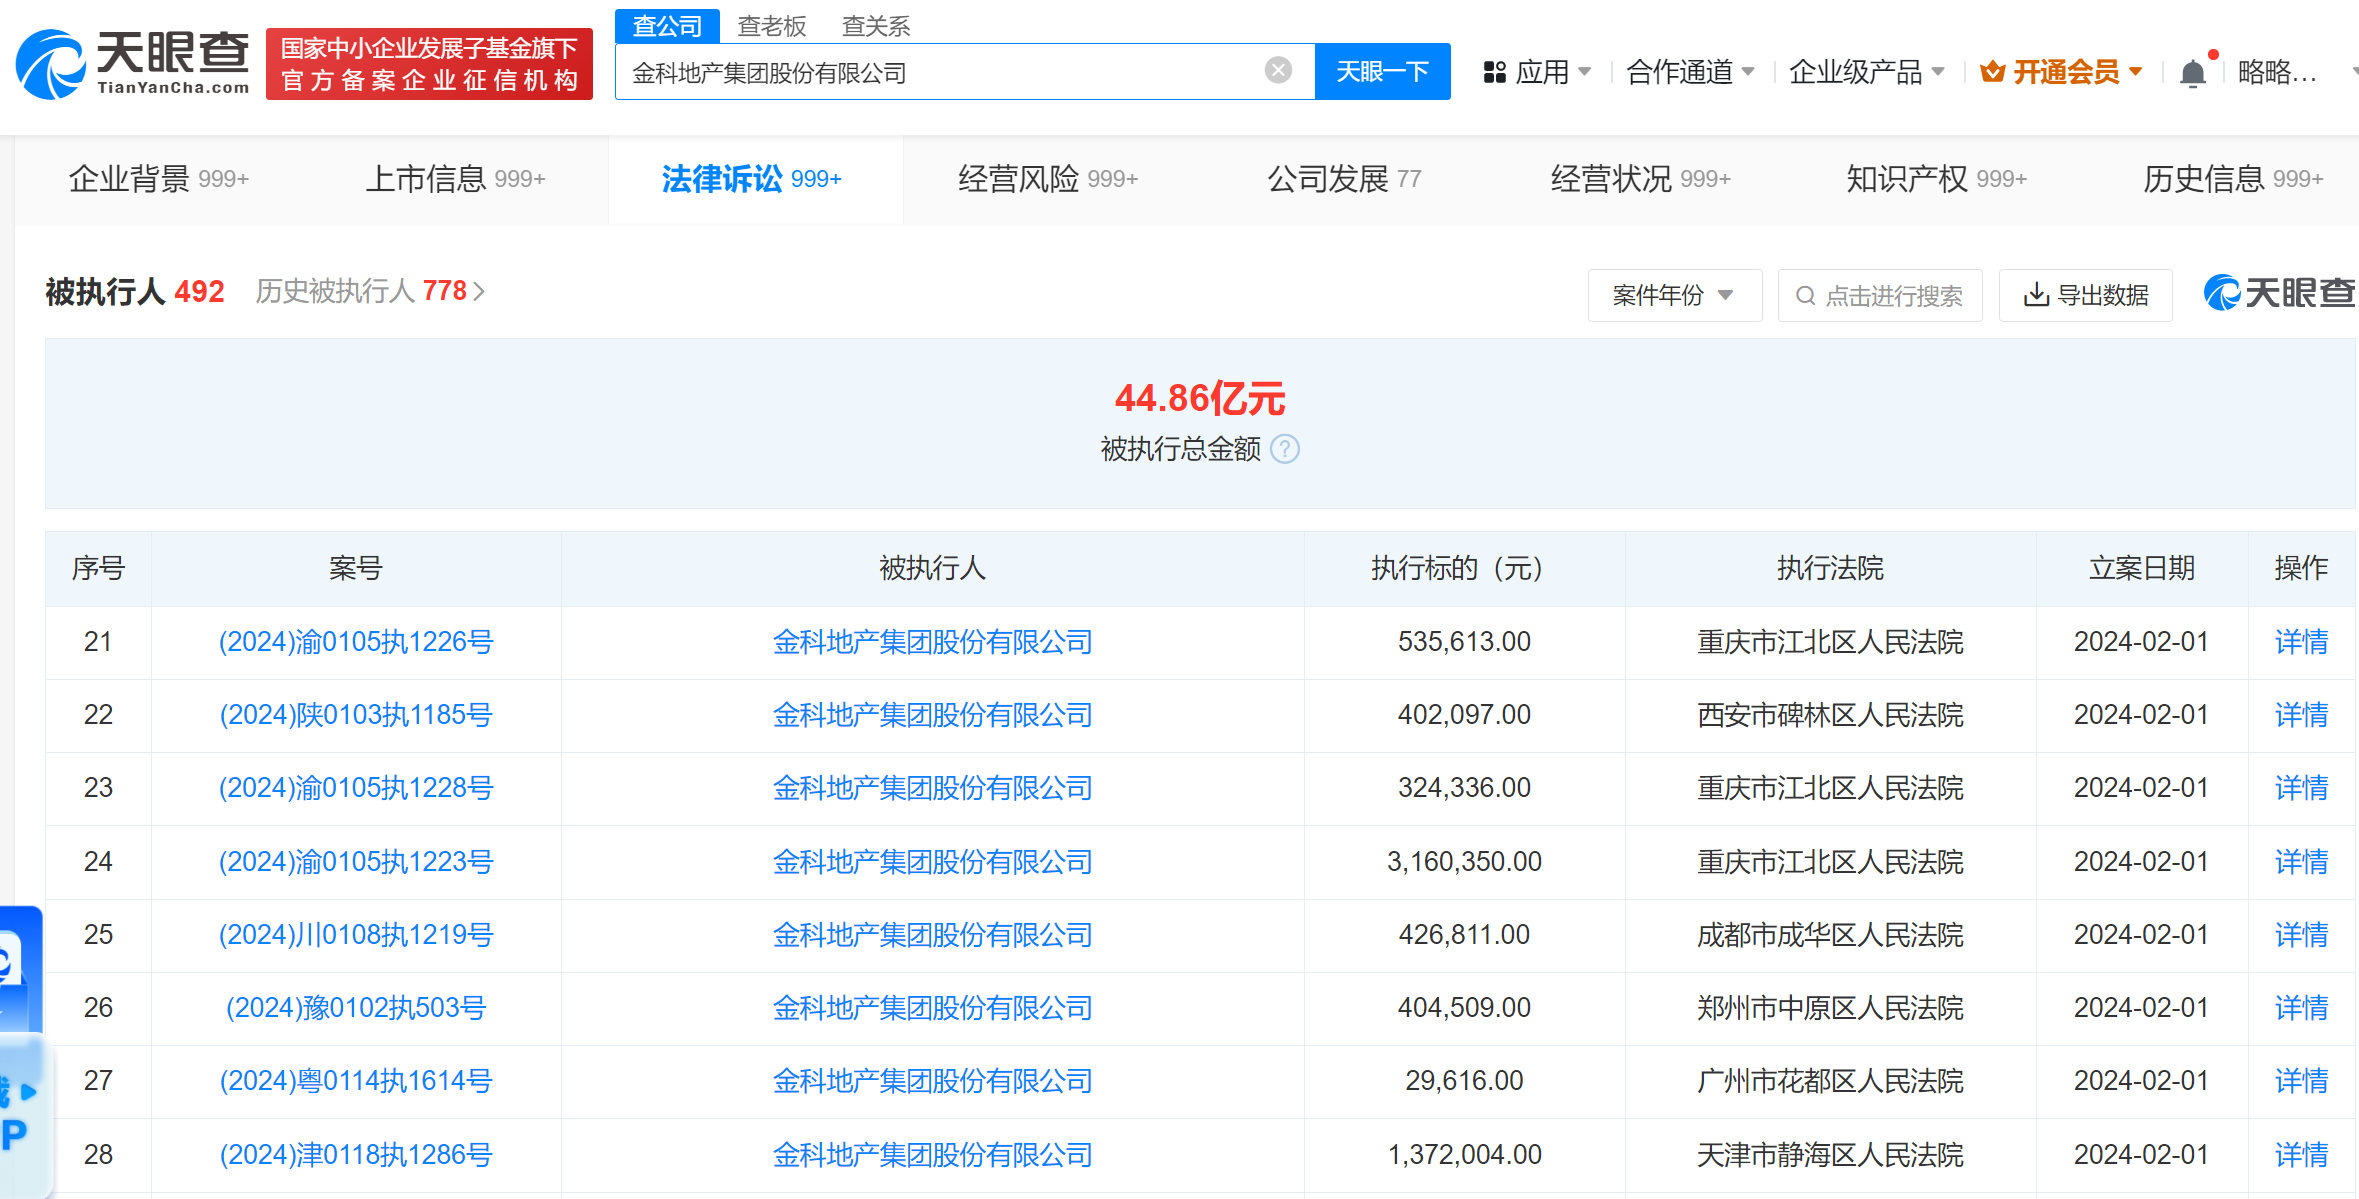
Task: Click the 天眼一下 search button
Action: tap(1382, 71)
